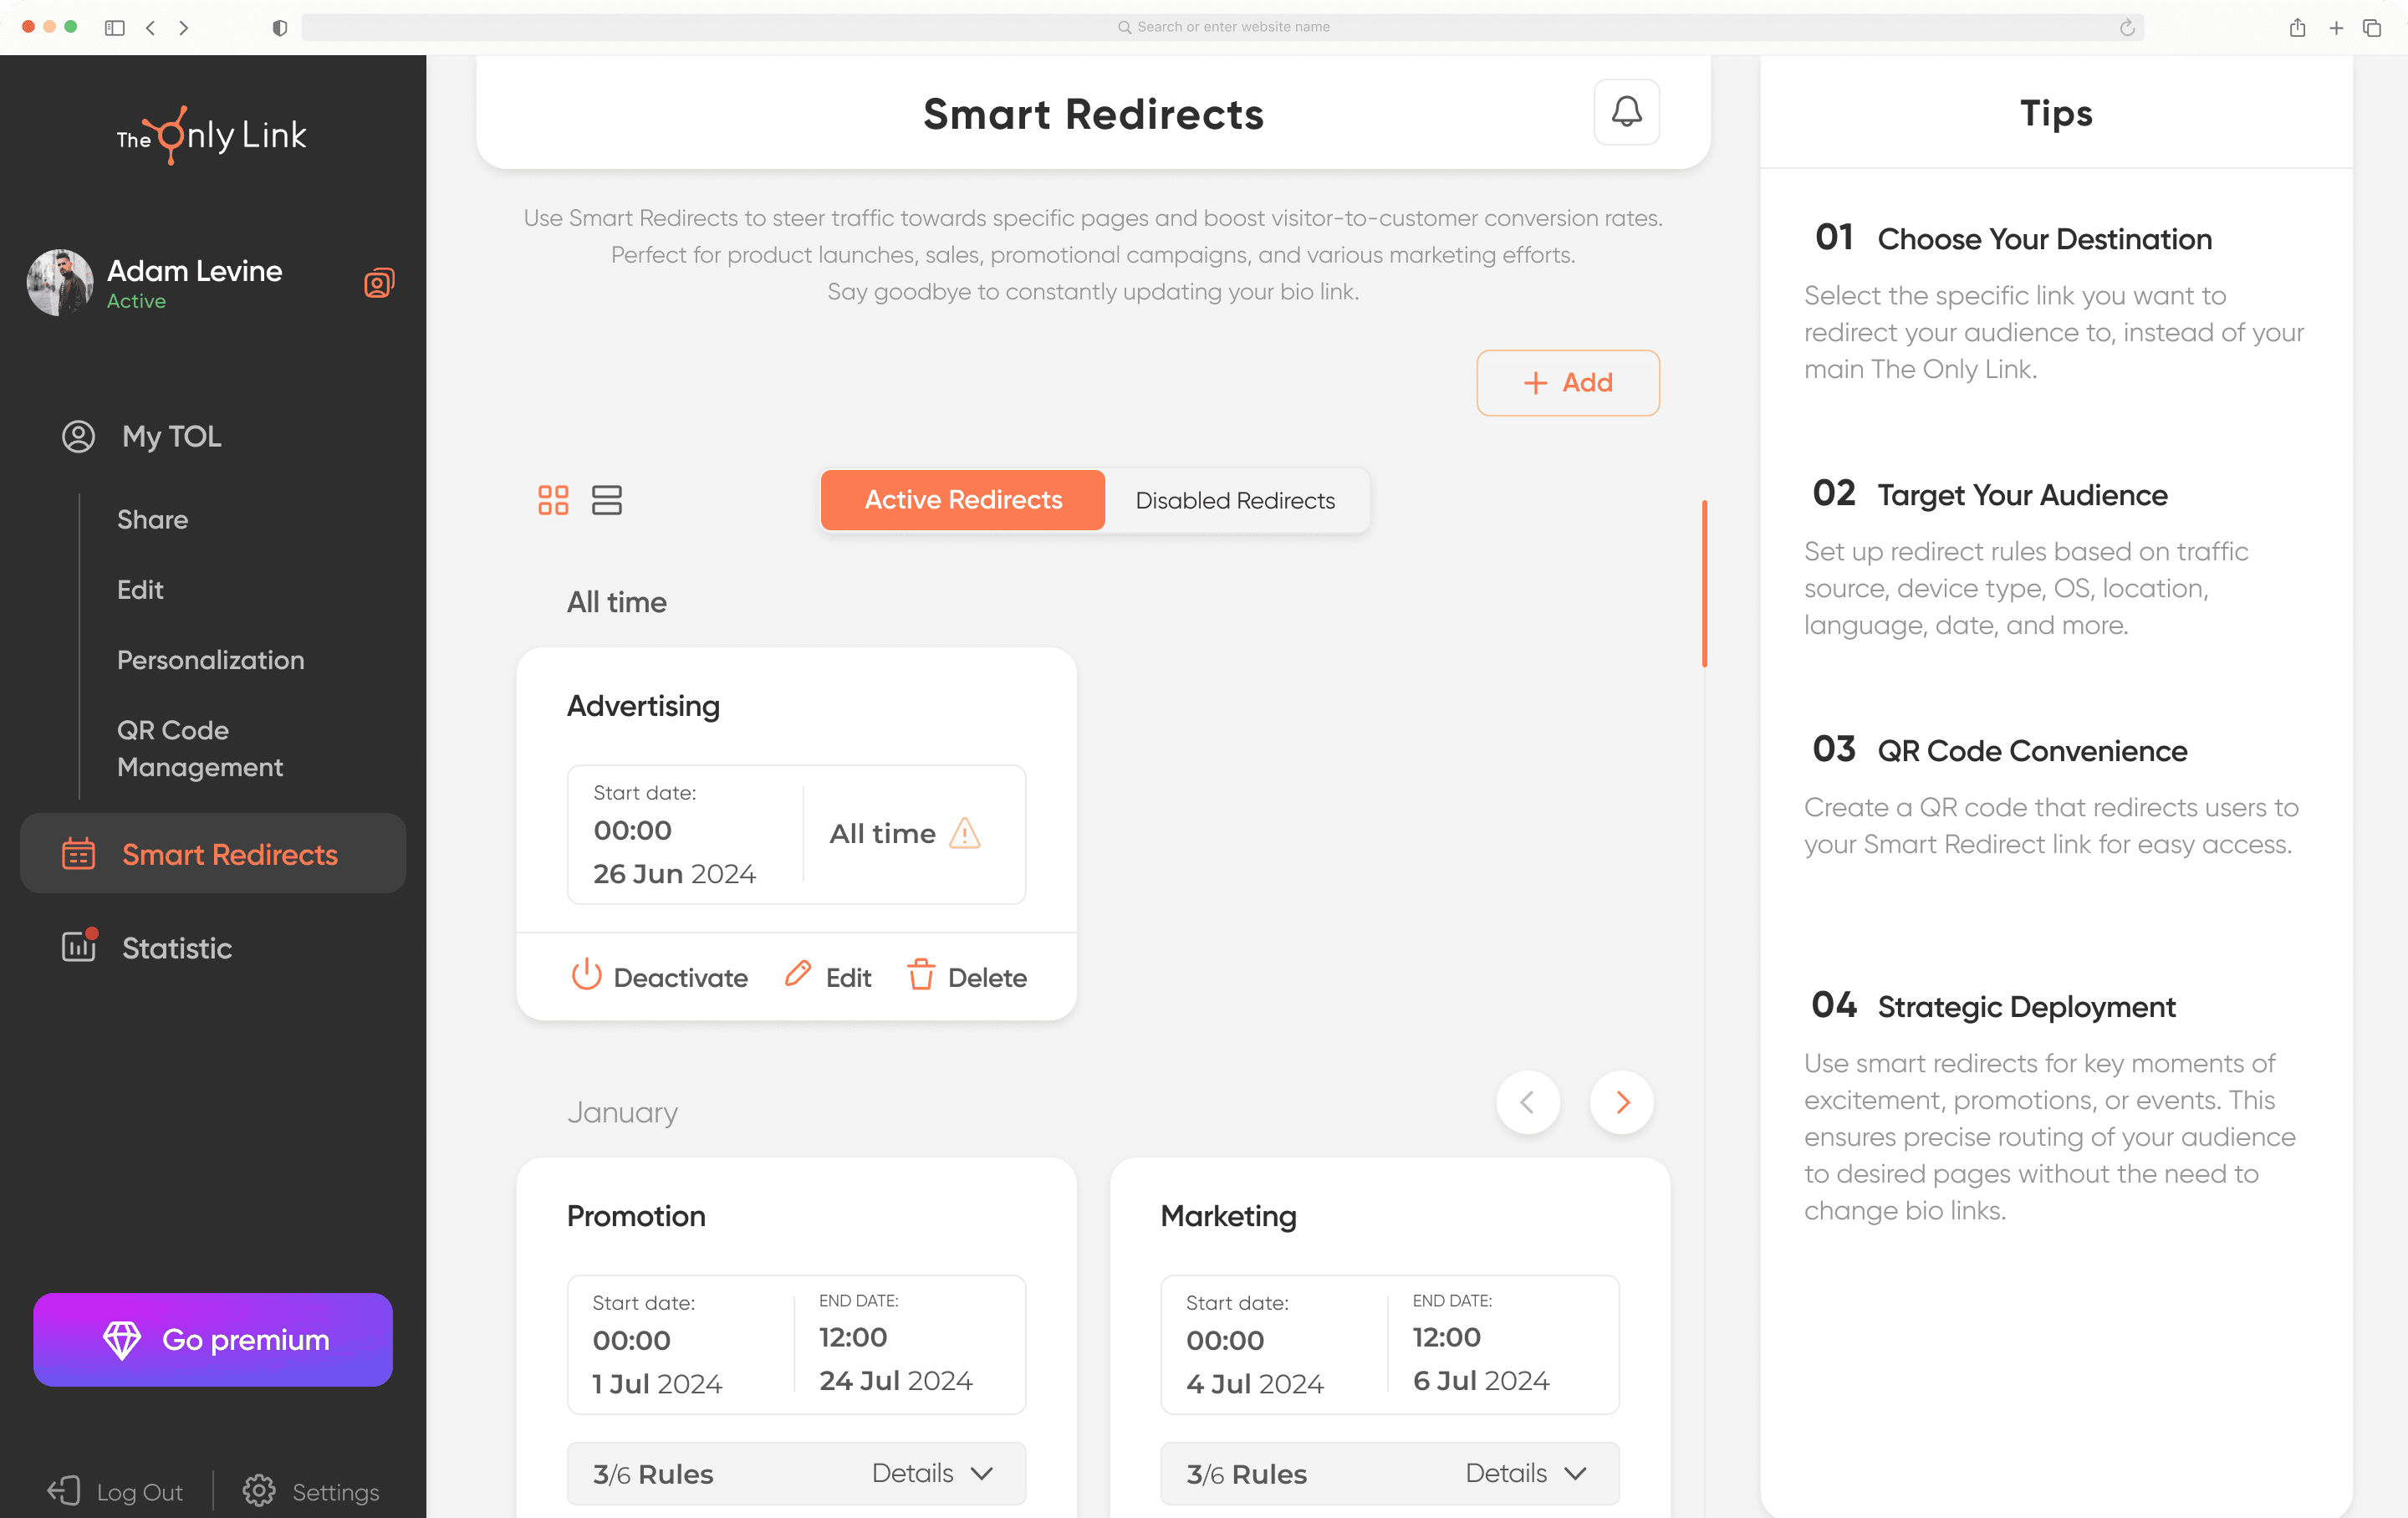Screen dimensions: 2408x1518
Task: Click the Add new Smart Redirect button
Action: tap(1568, 381)
